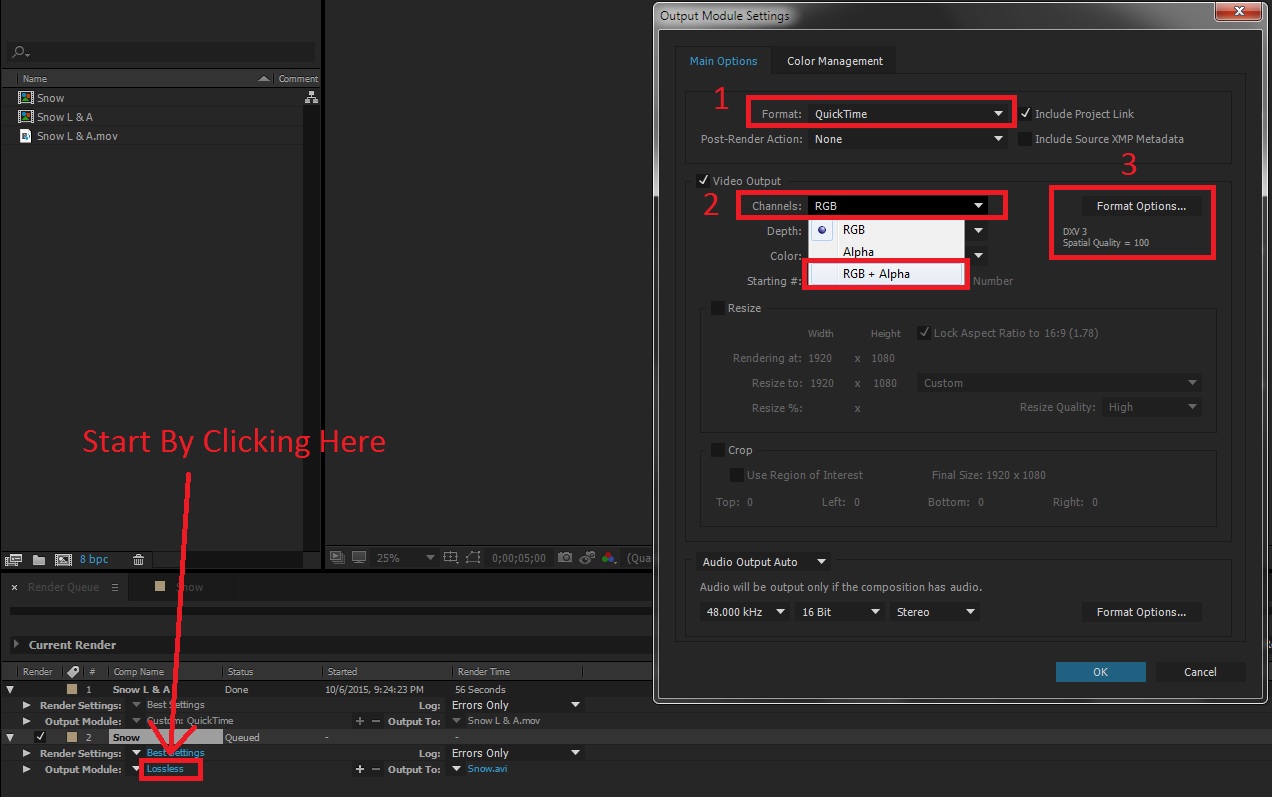
Task: Create a new folder in Project panel
Action: click(x=39, y=560)
